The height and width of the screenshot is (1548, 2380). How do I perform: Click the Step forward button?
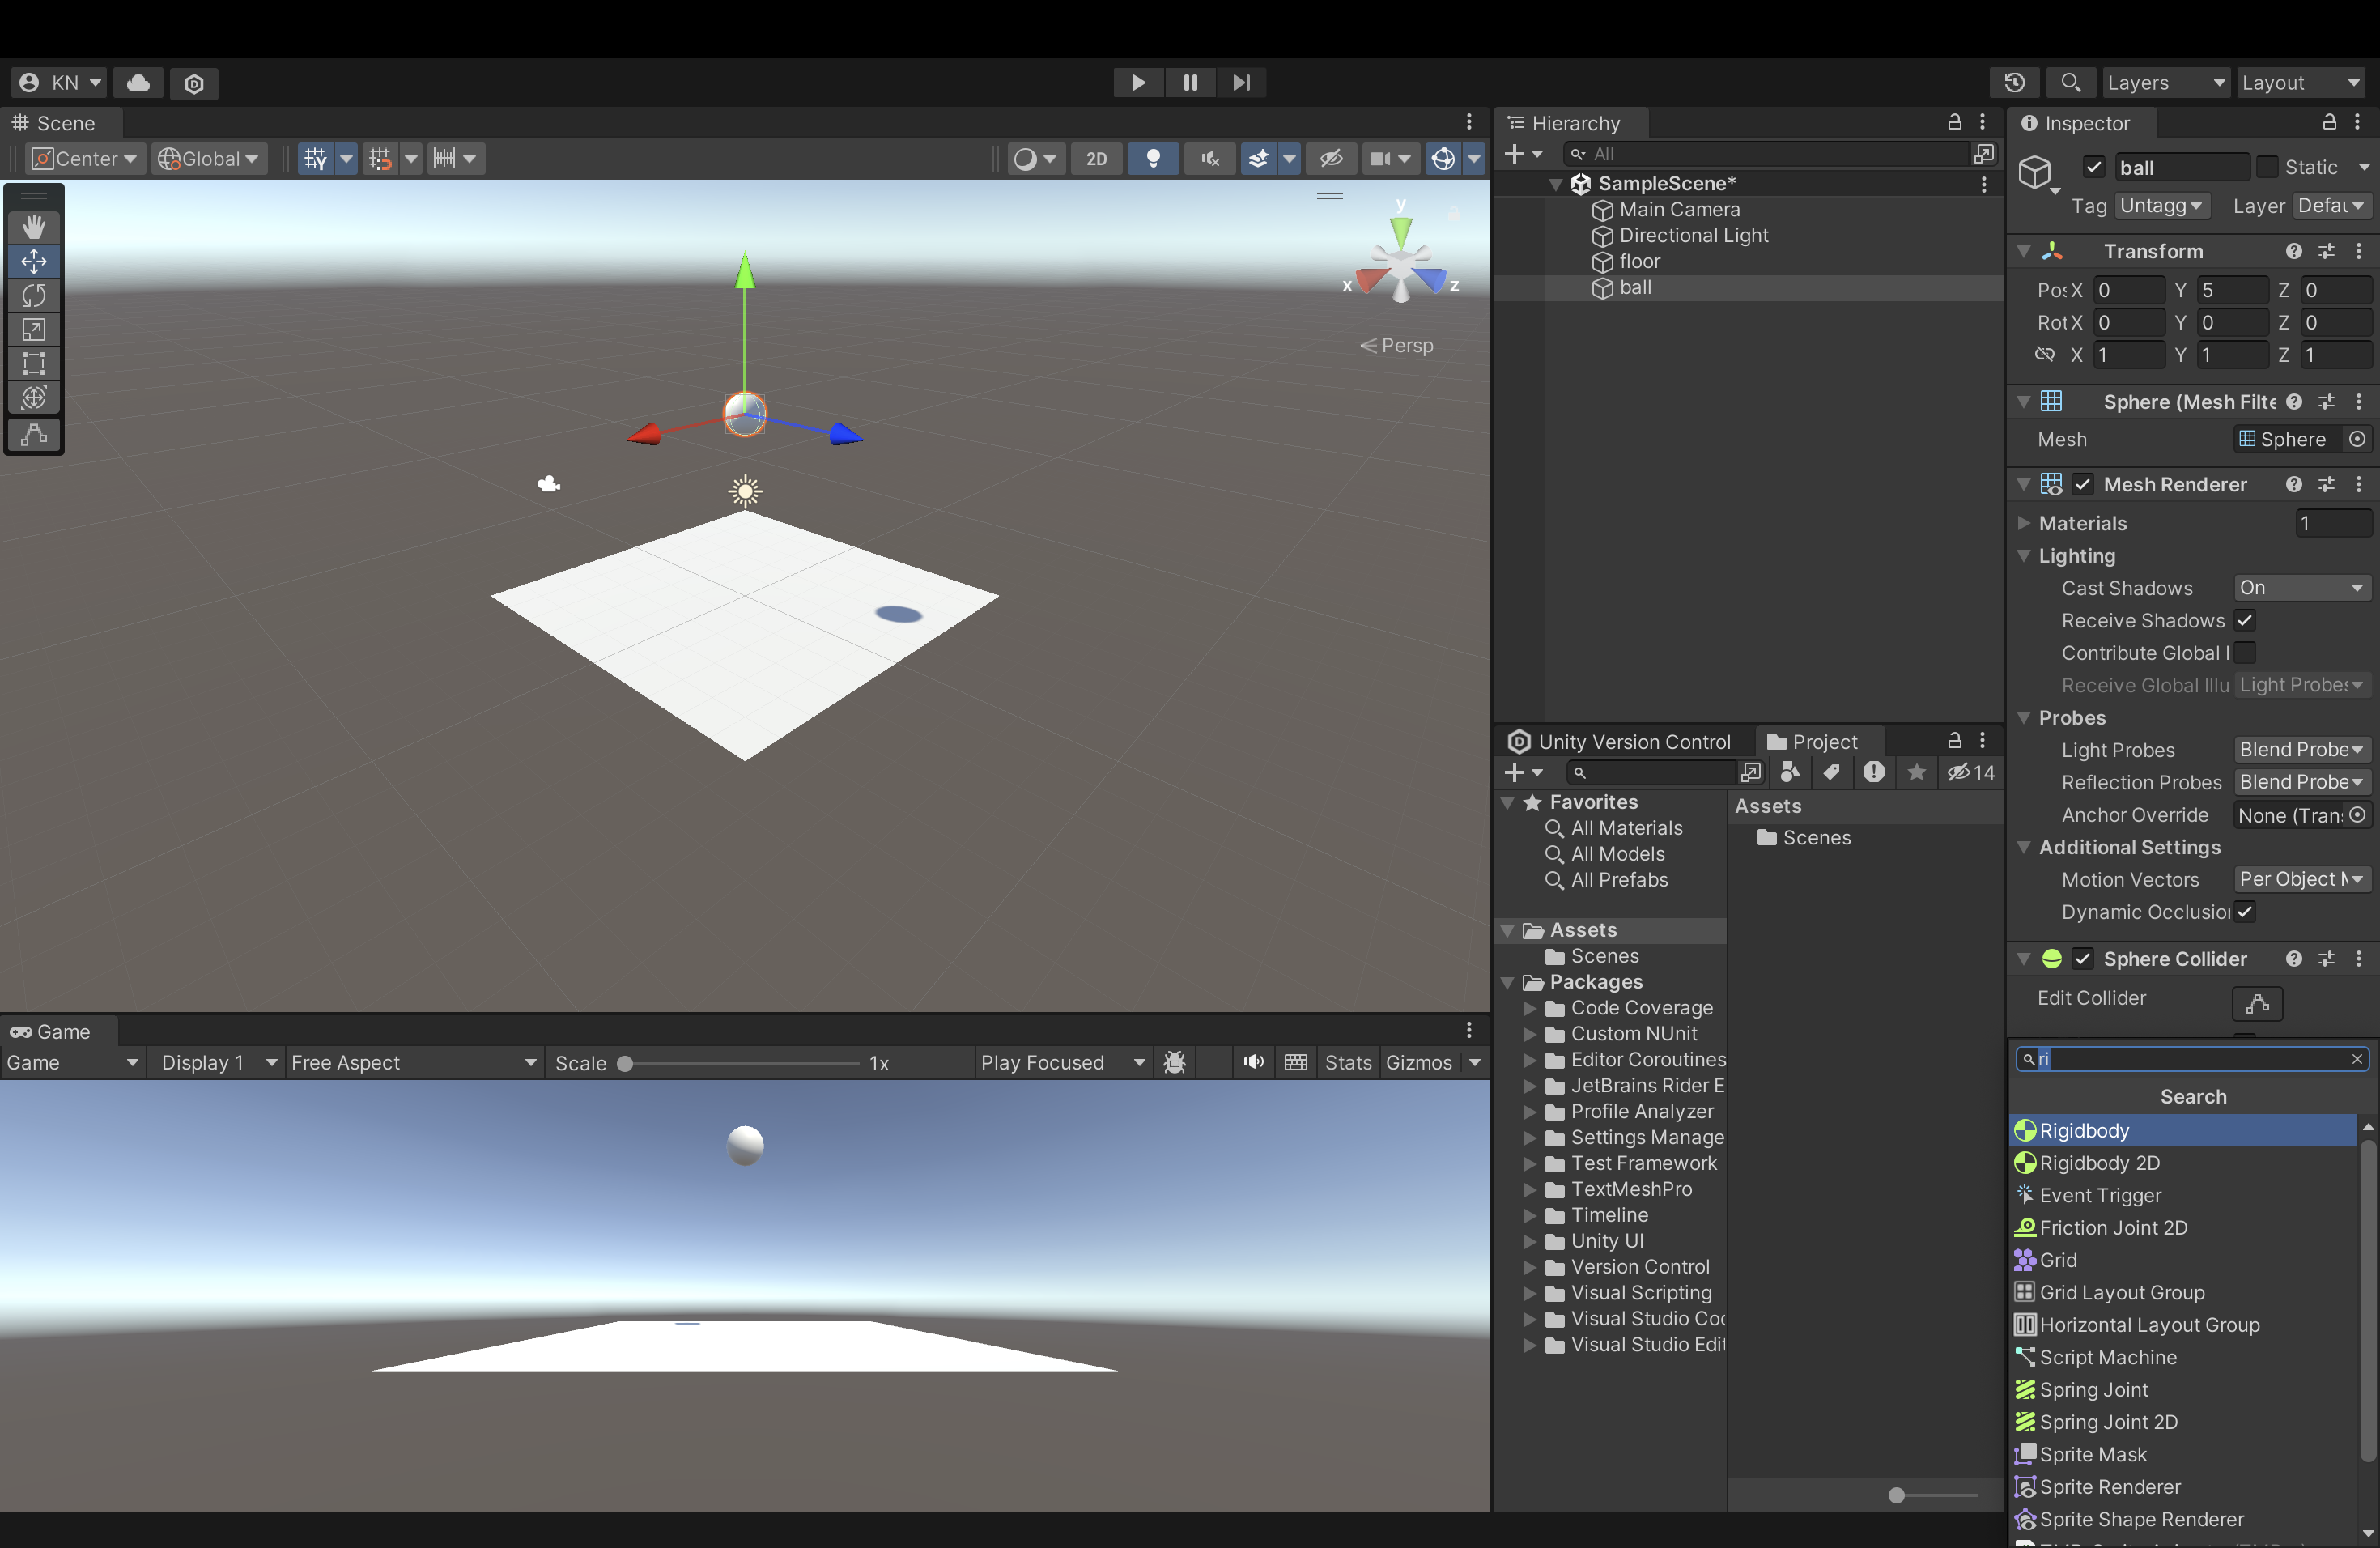click(x=1241, y=82)
